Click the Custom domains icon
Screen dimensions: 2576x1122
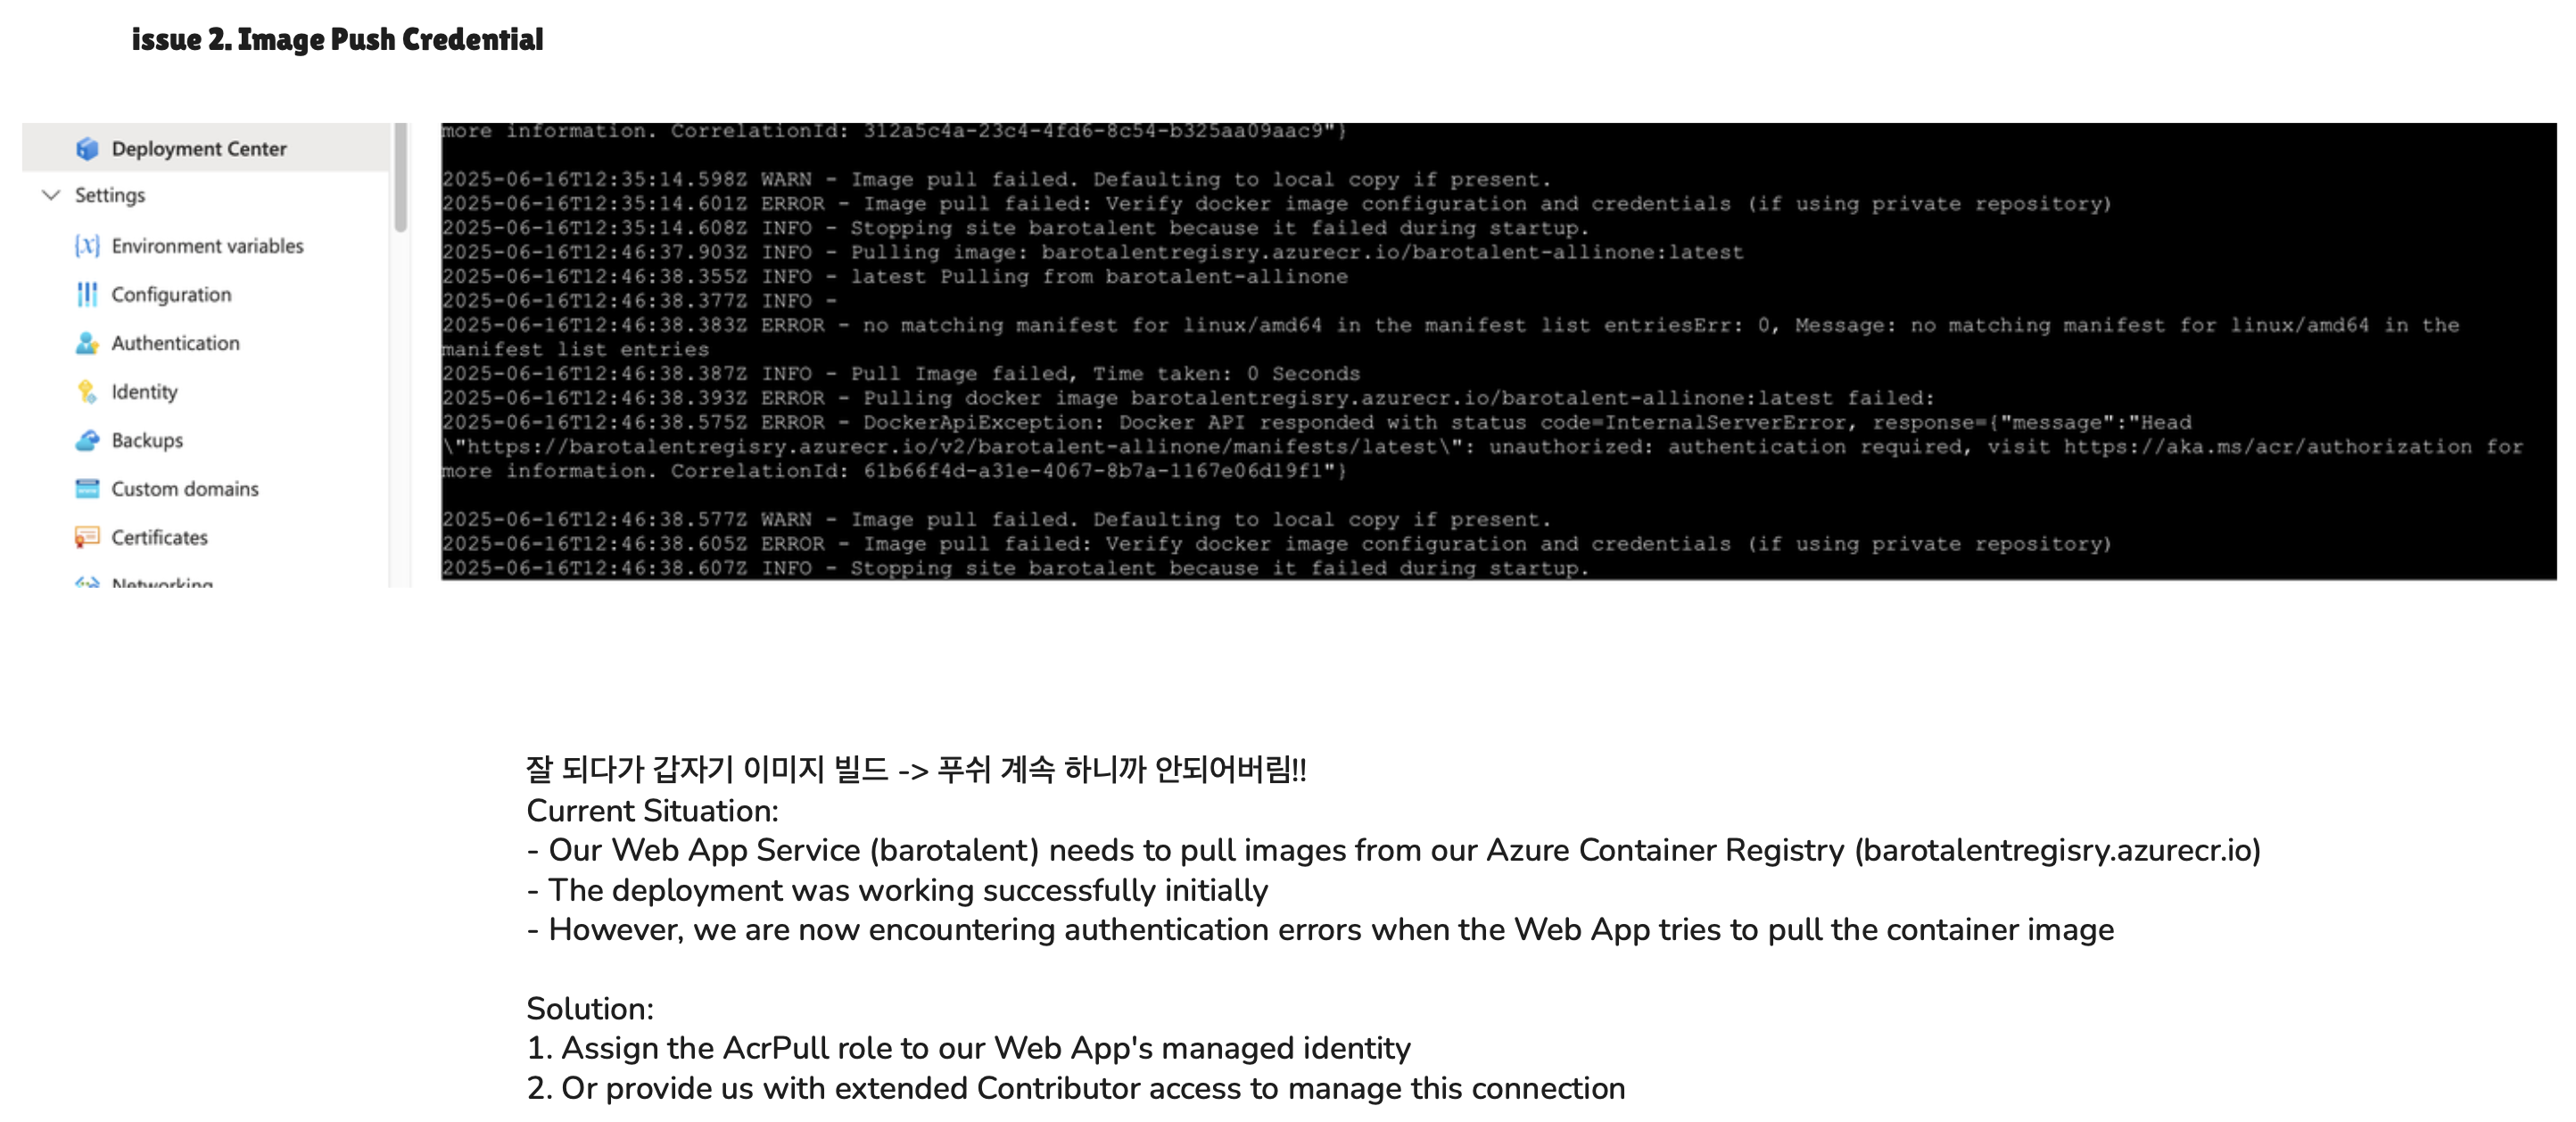87,489
